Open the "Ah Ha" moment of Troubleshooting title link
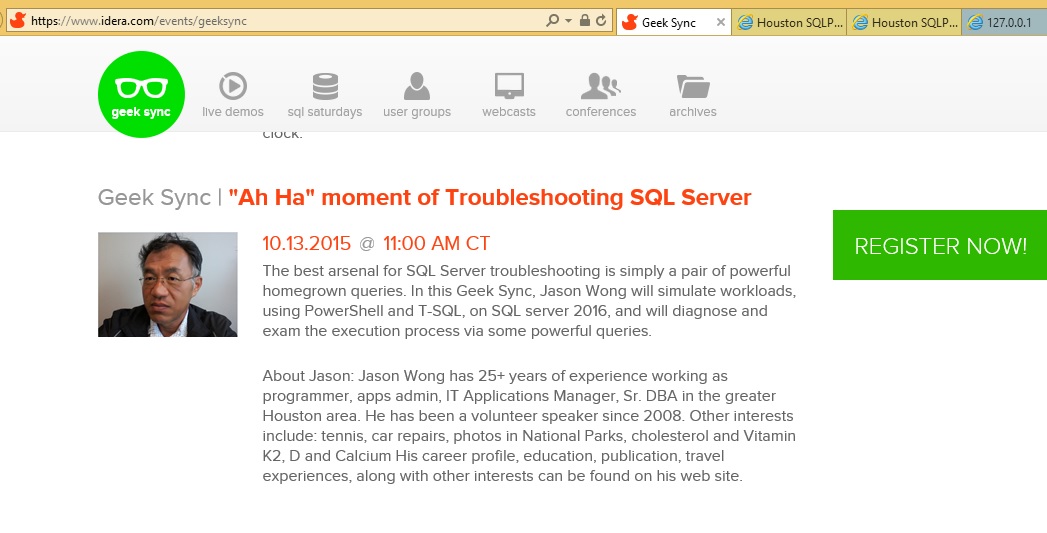 tap(489, 197)
